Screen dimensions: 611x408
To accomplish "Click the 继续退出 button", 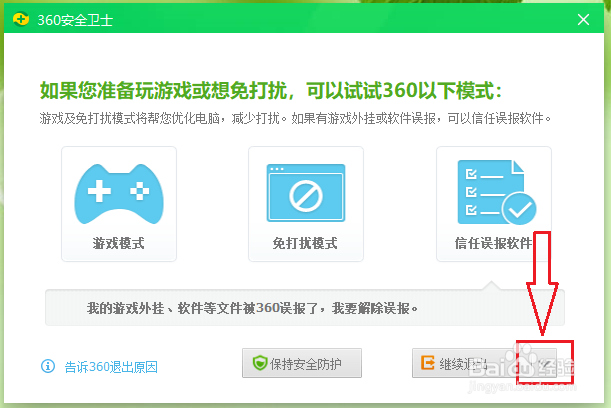I will (x=484, y=363).
